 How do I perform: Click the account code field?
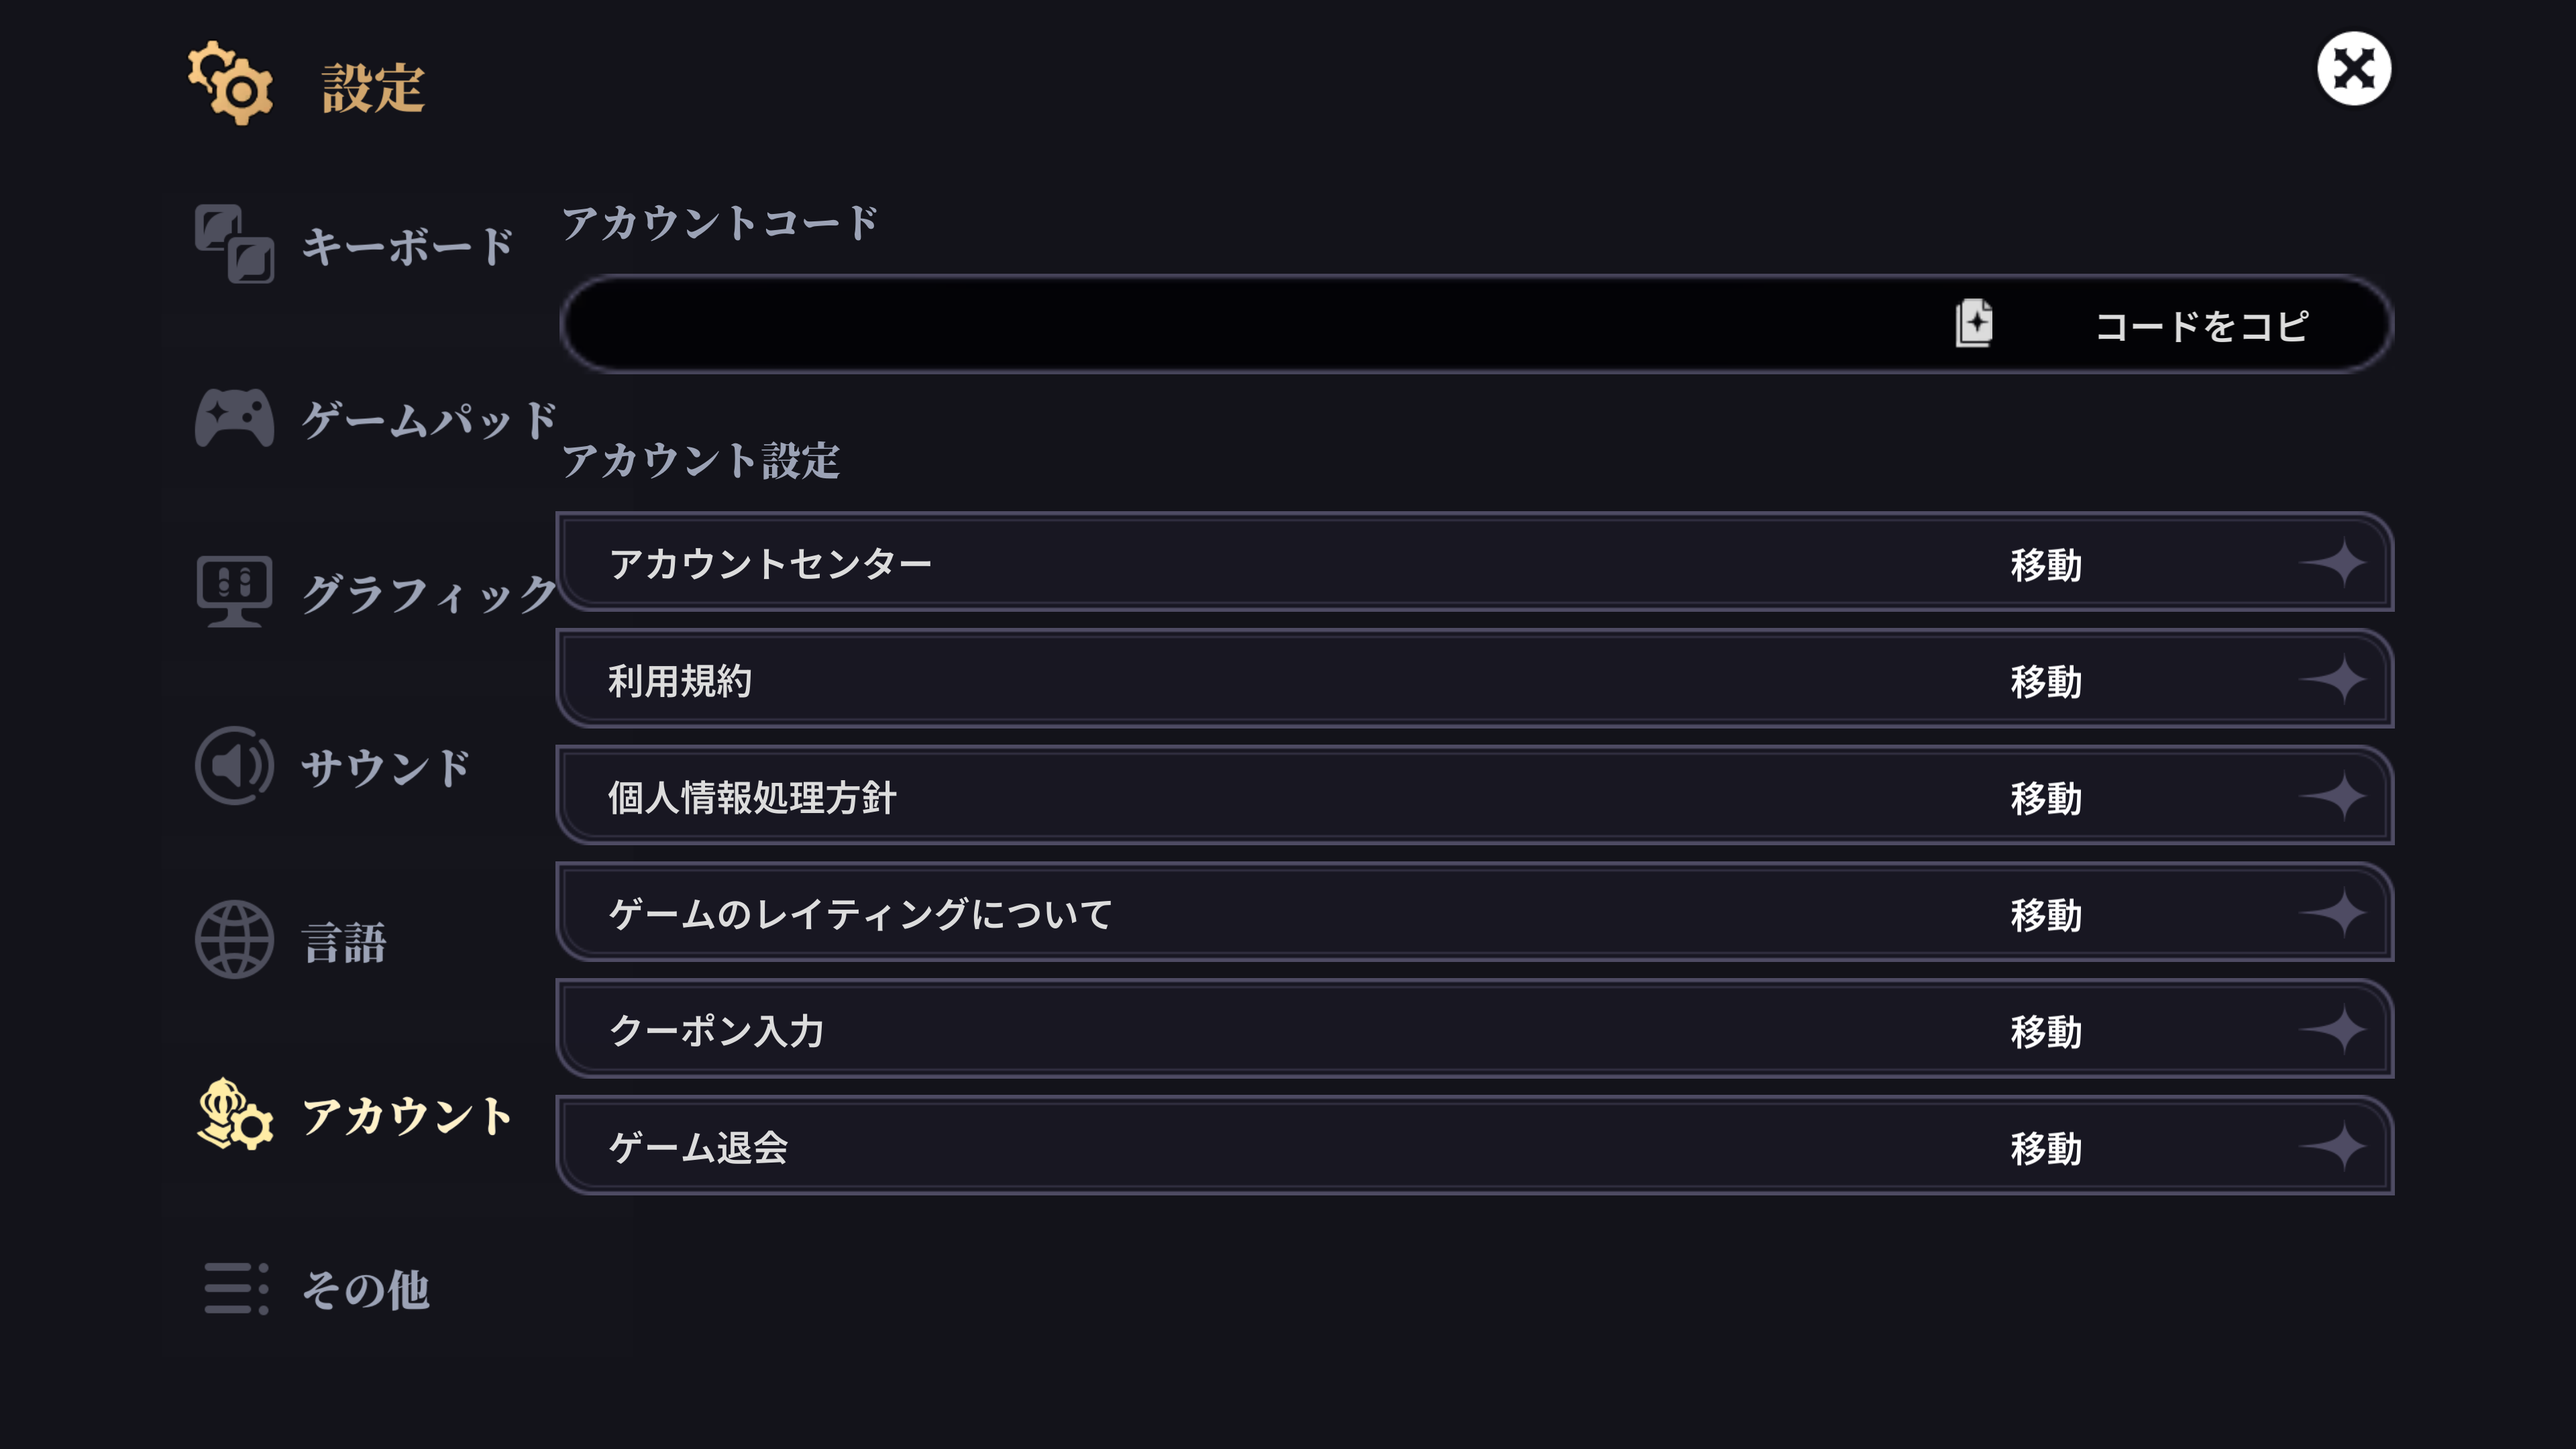coord(1476,324)
